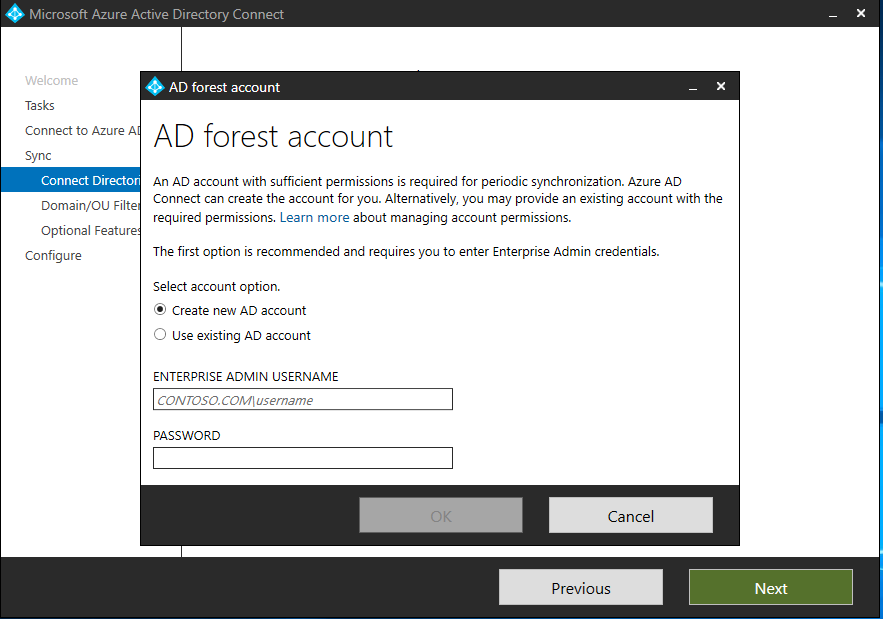The height and width of the screenshot is (619, 883).
Task: Click the OK button in dialog
Action: tap(441, 515)
